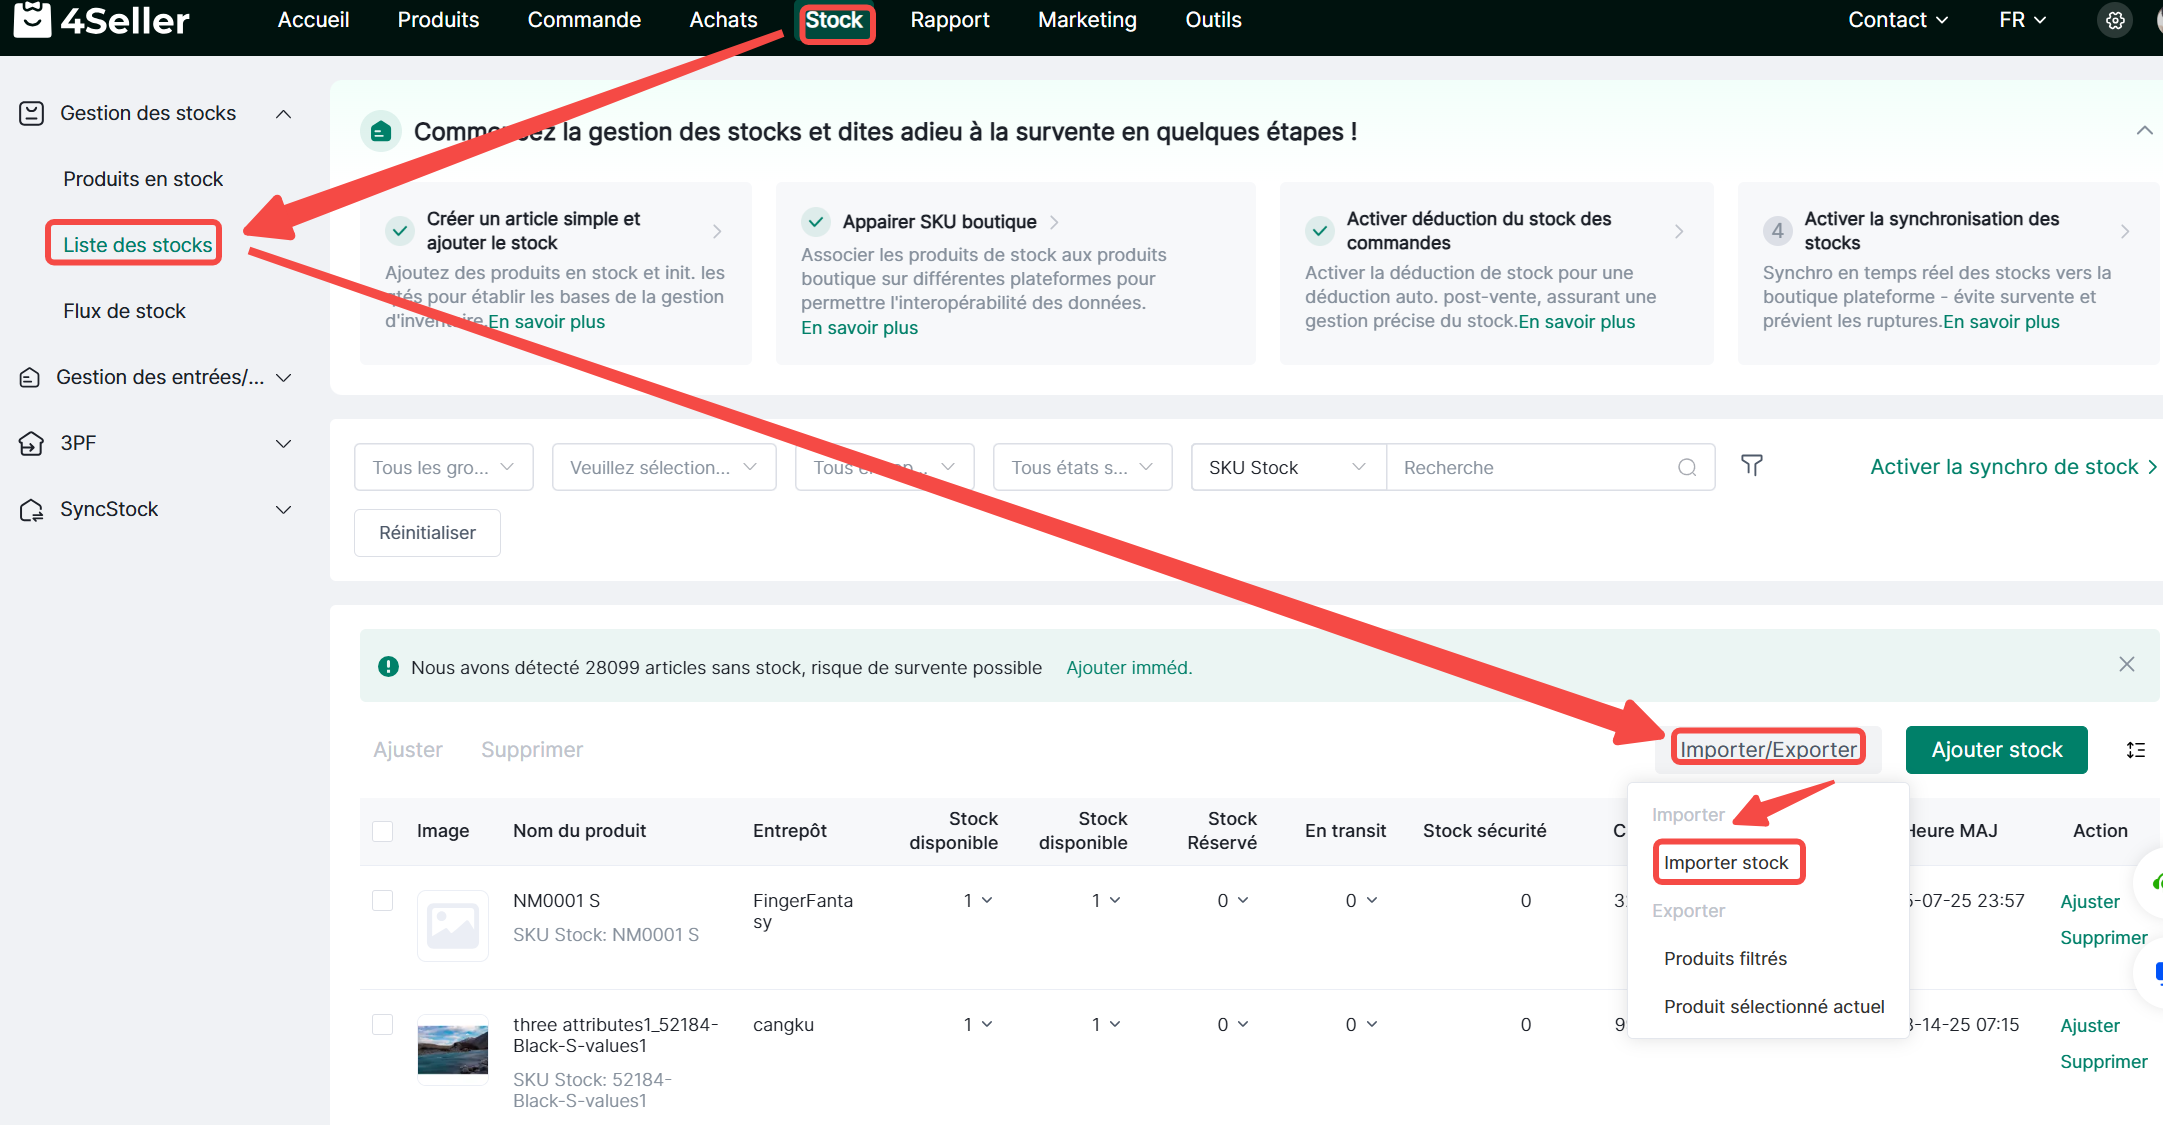Click the 4Seller logo icon

[x=32, y=19]
